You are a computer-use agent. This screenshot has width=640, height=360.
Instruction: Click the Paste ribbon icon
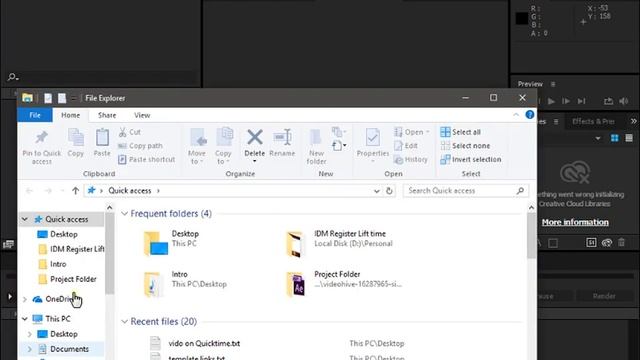click(102, 138)
